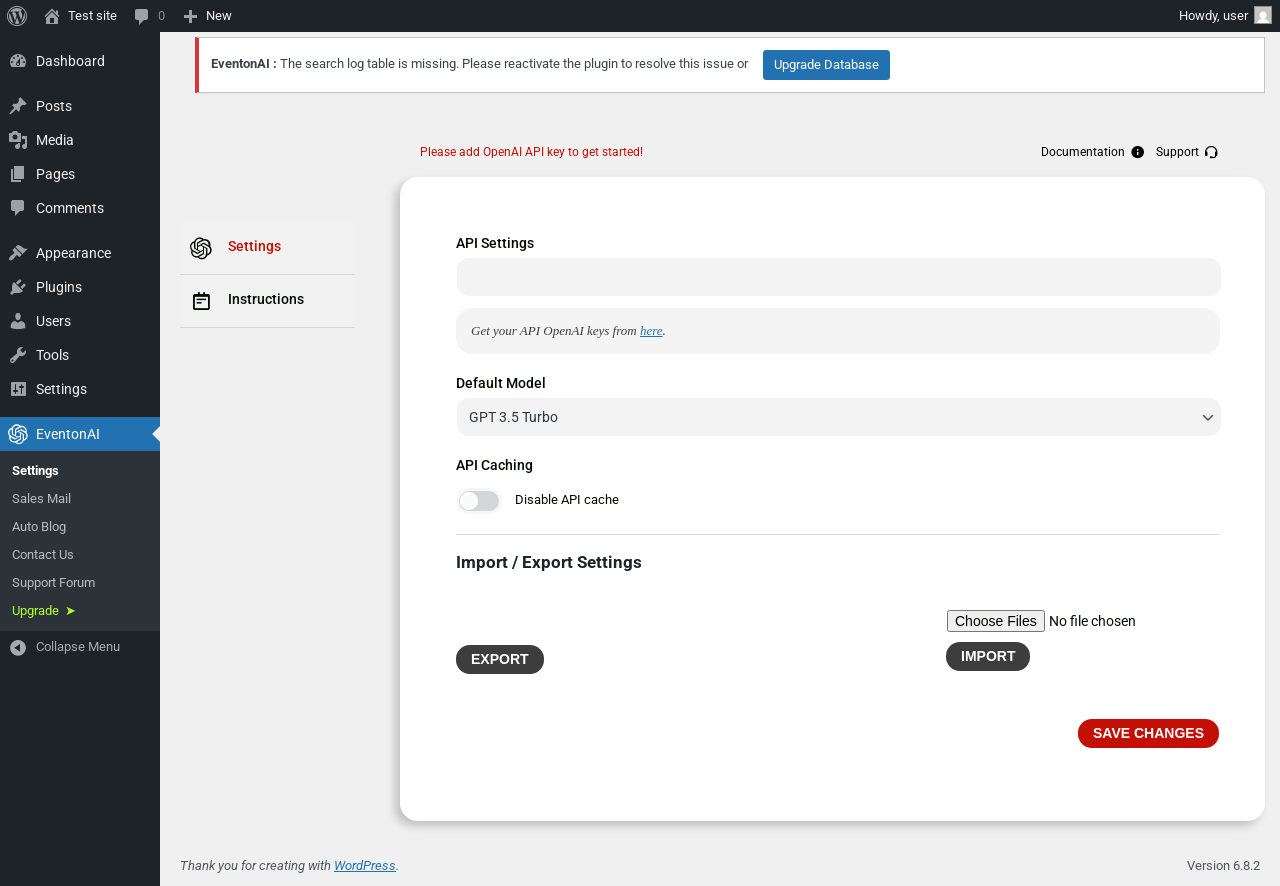Click the IMPORT button
The width and height of the screenshot is (1280, 886).
(x=988, y=656)
